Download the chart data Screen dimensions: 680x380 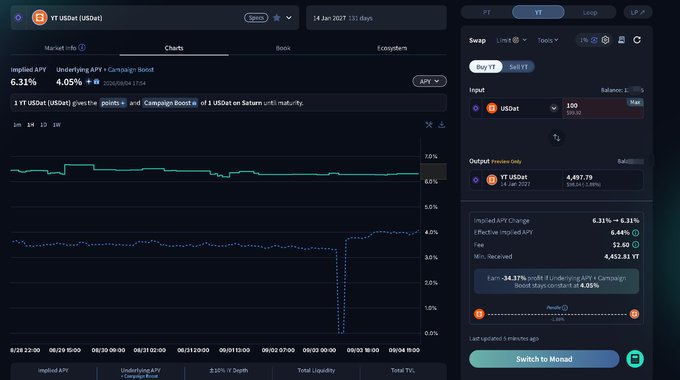(x=441, y=125)
